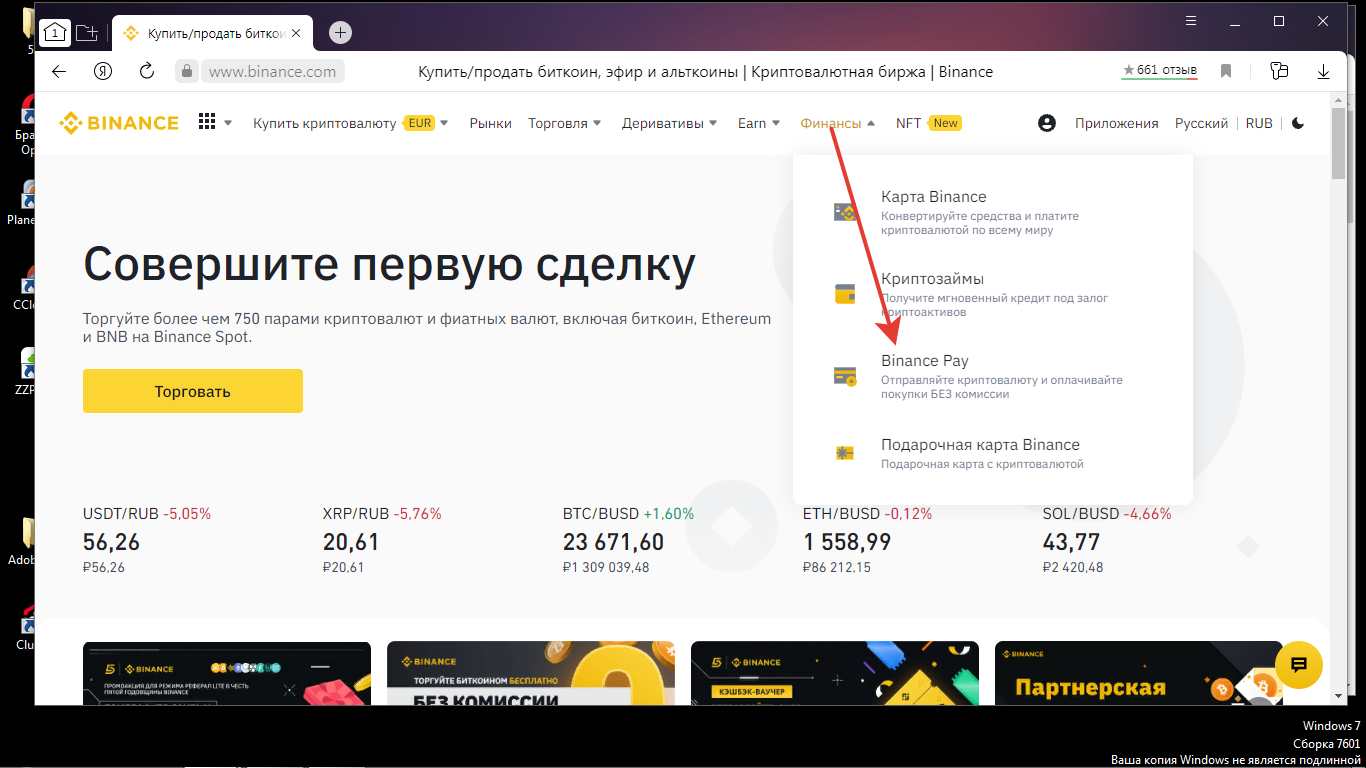The width and height of the screenshot is (1366, 768).
Task: Open the Binance products grid icon
Action: (x=207, y=122)
